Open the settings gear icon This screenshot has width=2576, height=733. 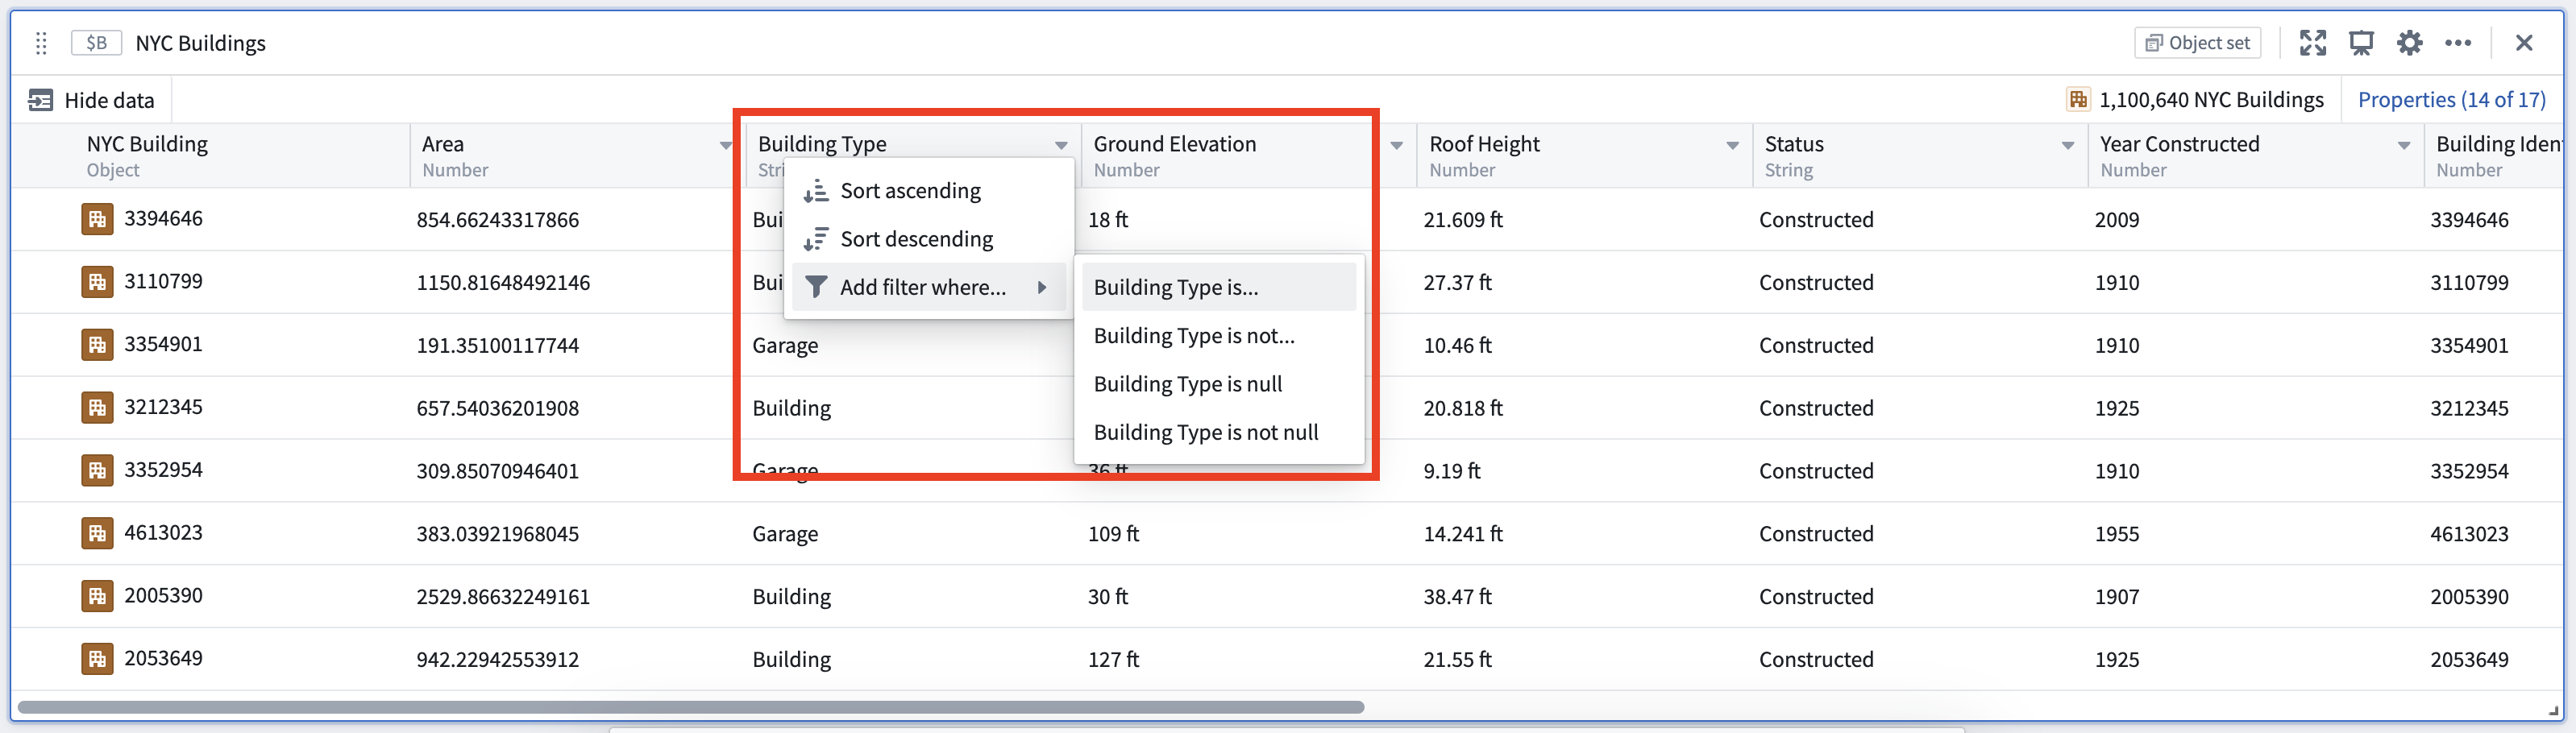[x=2409, y=43]
